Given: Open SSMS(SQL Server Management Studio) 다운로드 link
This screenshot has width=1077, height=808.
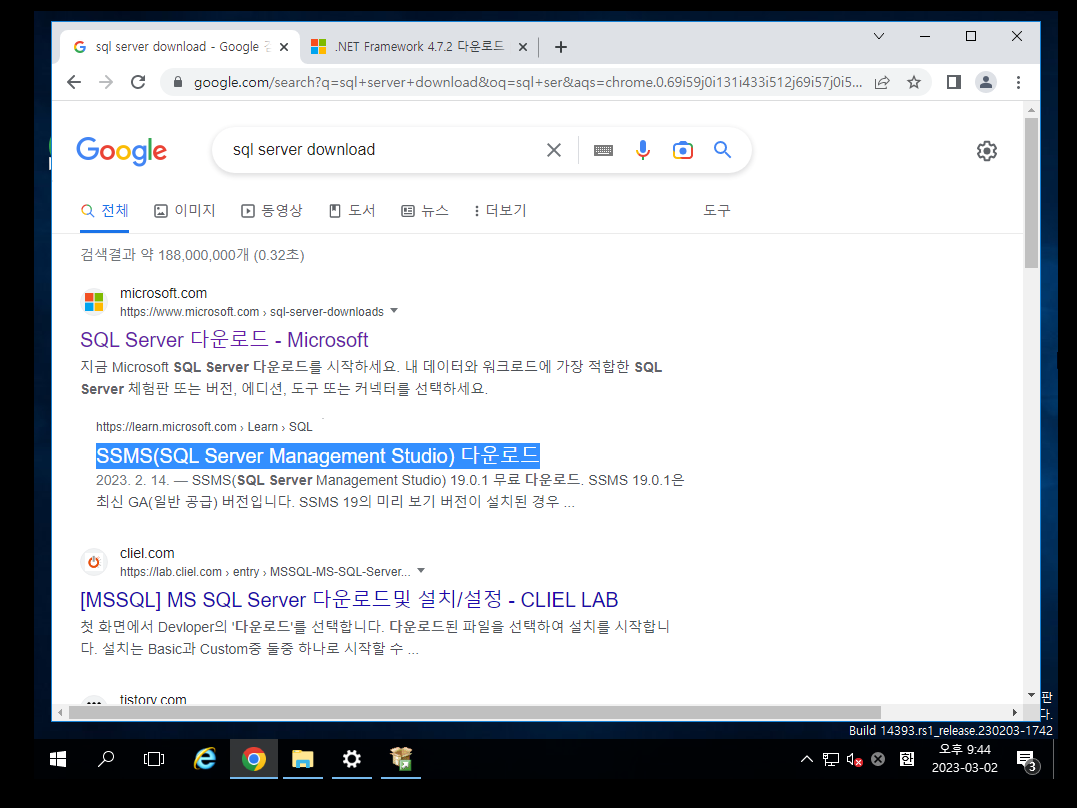Looking at the screenshot, I should [x=317, y=456].
